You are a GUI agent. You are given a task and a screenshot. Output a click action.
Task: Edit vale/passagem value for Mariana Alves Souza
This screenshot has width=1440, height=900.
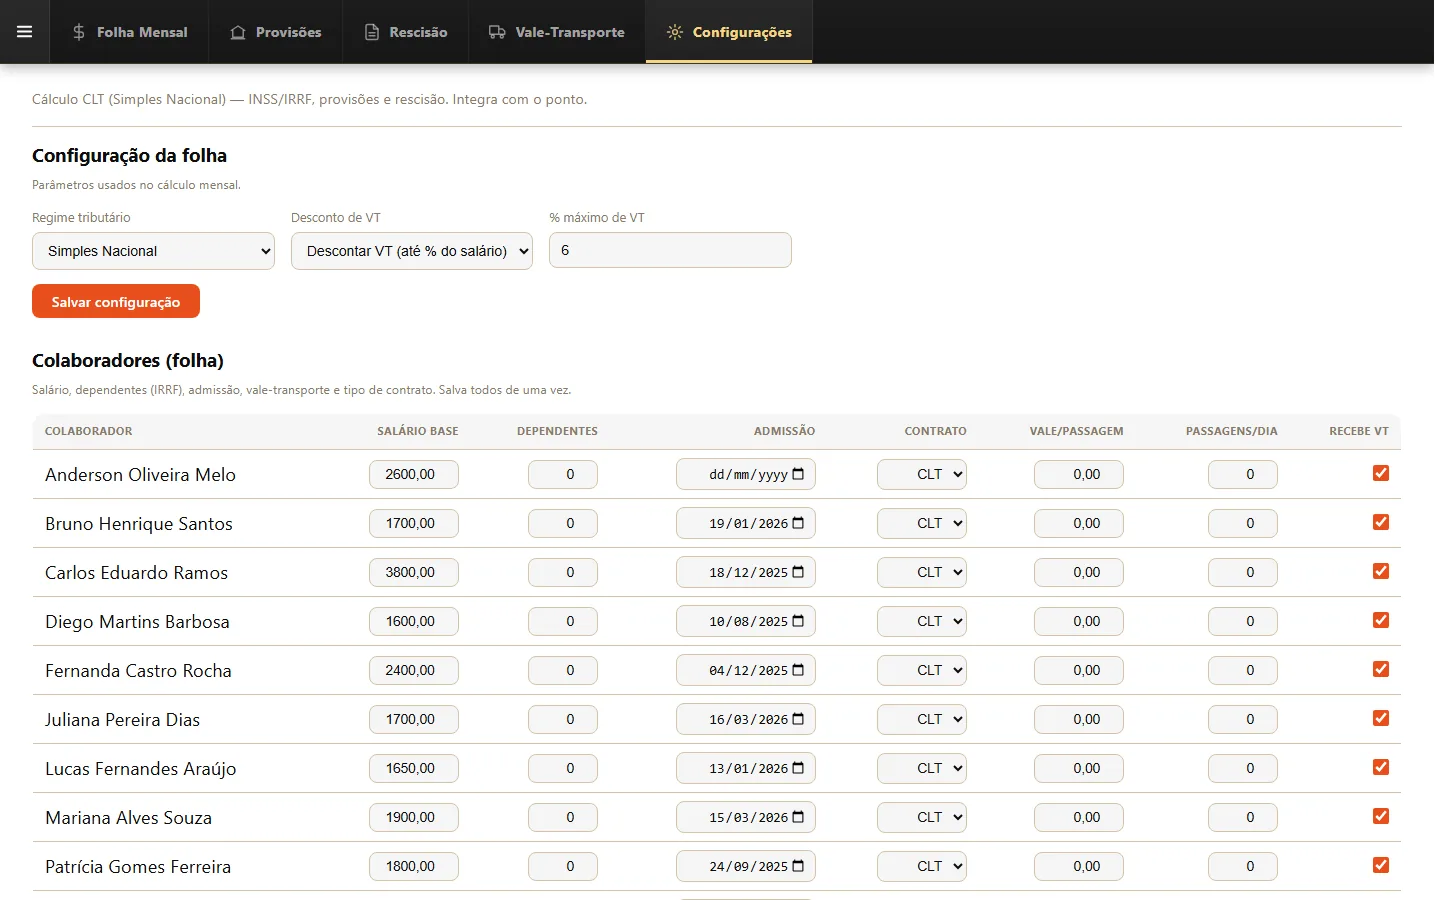[1079, 817]
